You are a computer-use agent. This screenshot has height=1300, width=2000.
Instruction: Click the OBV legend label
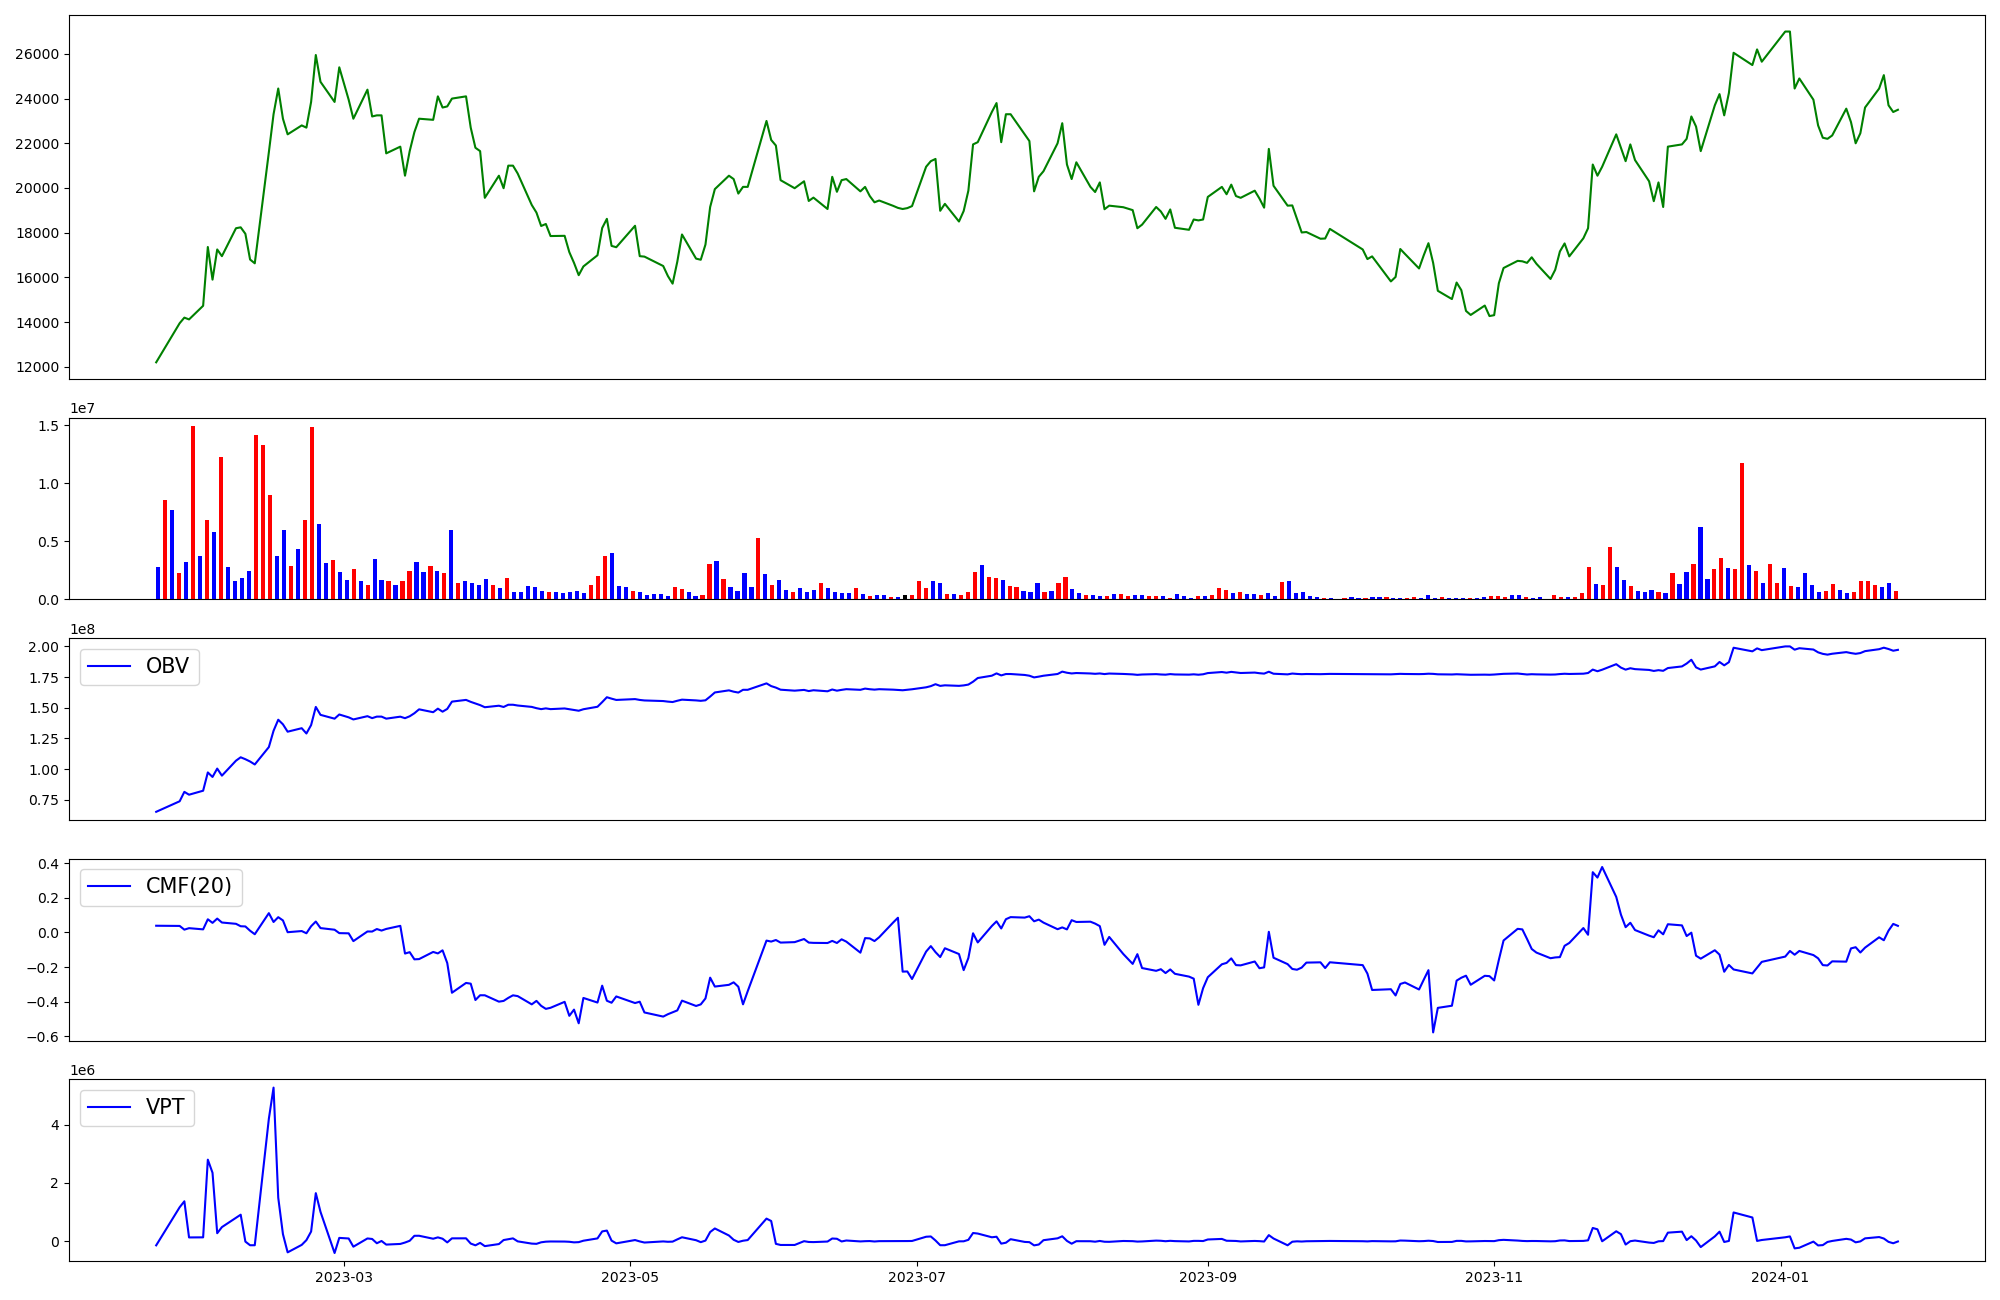[167, 666]
